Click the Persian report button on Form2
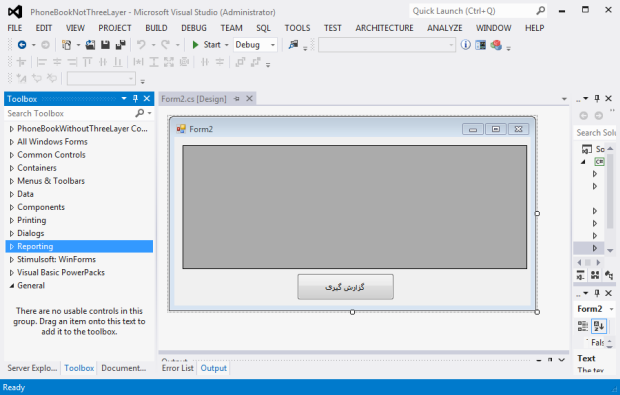The image size is (620, 395). (345, 287)
